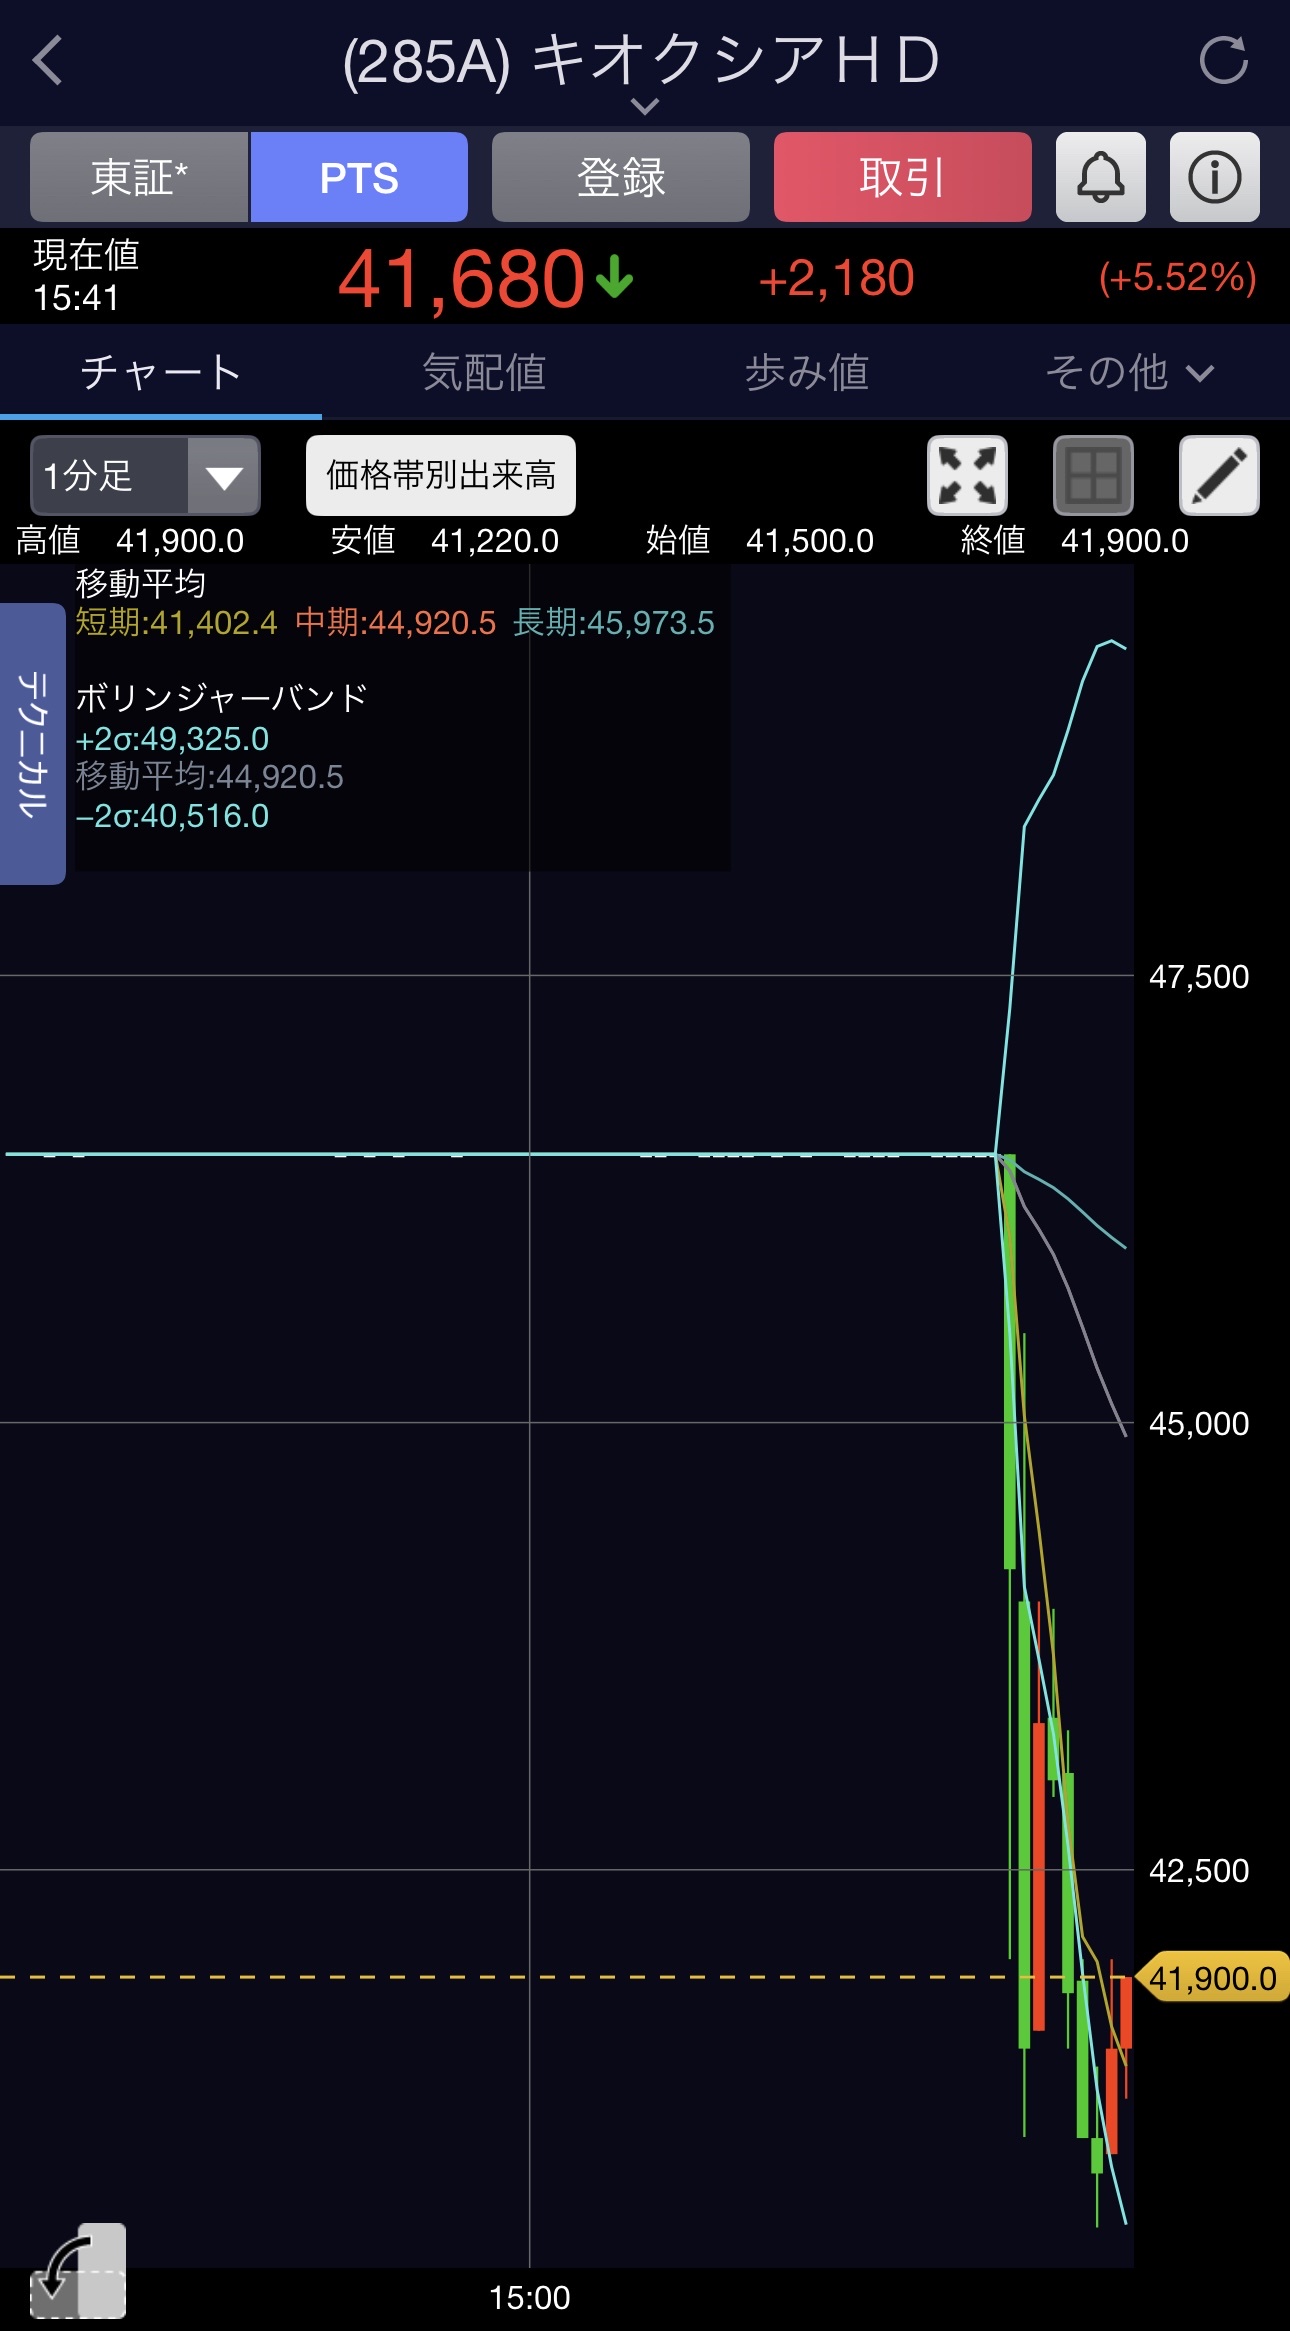The width and height of the screenshot is (1290, 2331).
Task: Refresh the stock quote data
Action: [1224, 60]
